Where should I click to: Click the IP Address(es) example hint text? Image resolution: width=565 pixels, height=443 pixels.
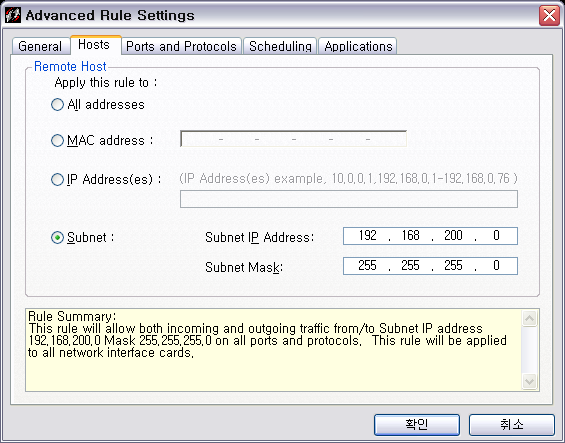(348, 178)
